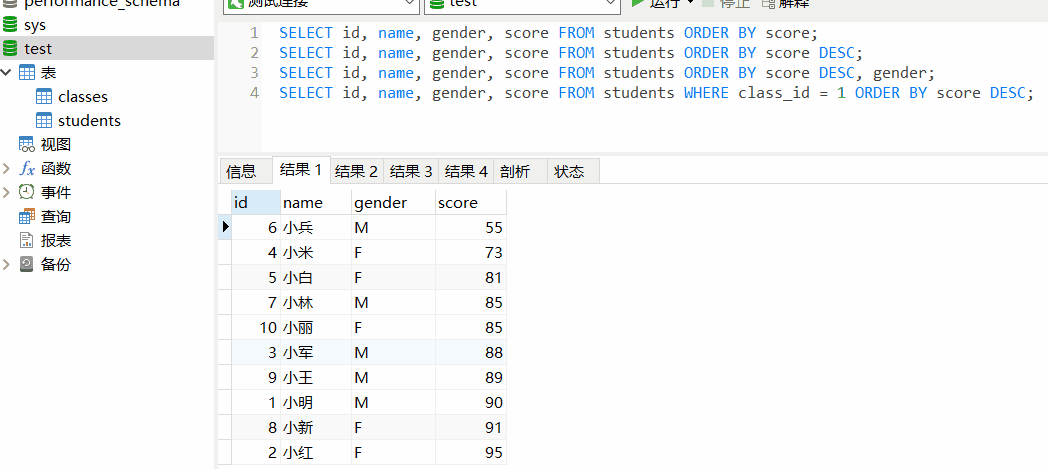Select the sys database icon
Image resolution: width=1048 pixels, height=469 pixels.
coord(10,25)
